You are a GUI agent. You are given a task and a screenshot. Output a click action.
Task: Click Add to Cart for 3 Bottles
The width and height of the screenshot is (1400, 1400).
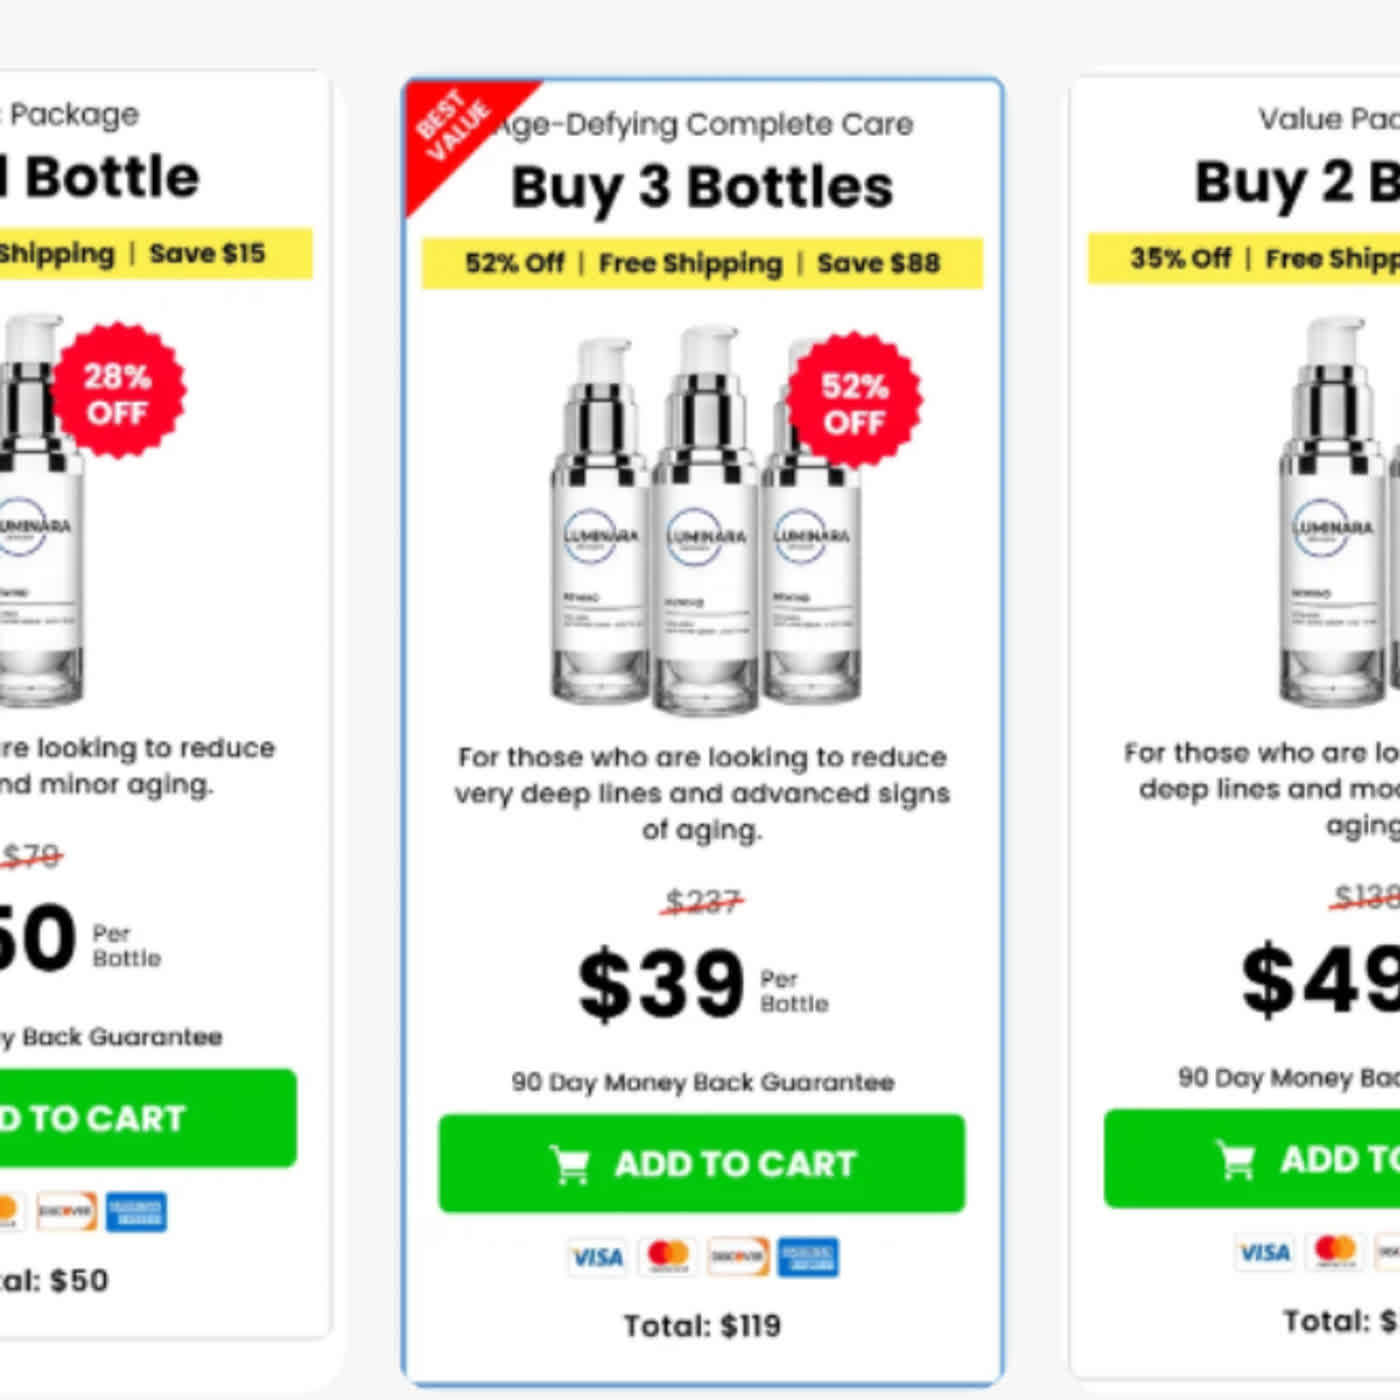pyautogui.click(x=702, y=1163)
